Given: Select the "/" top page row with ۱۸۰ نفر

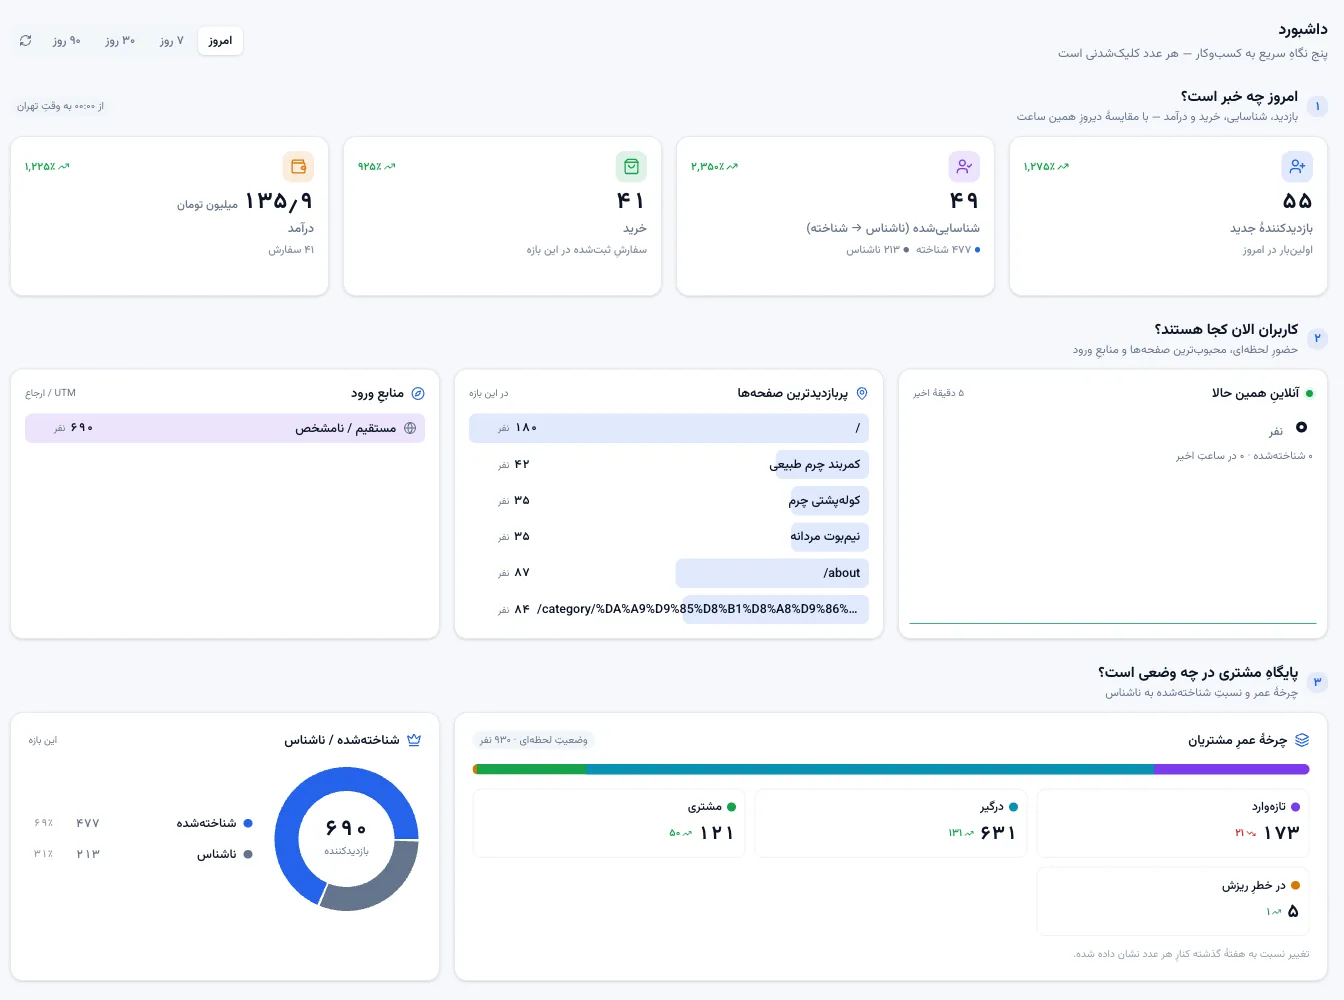Looking at the screenshot, I should coord(669,428).
